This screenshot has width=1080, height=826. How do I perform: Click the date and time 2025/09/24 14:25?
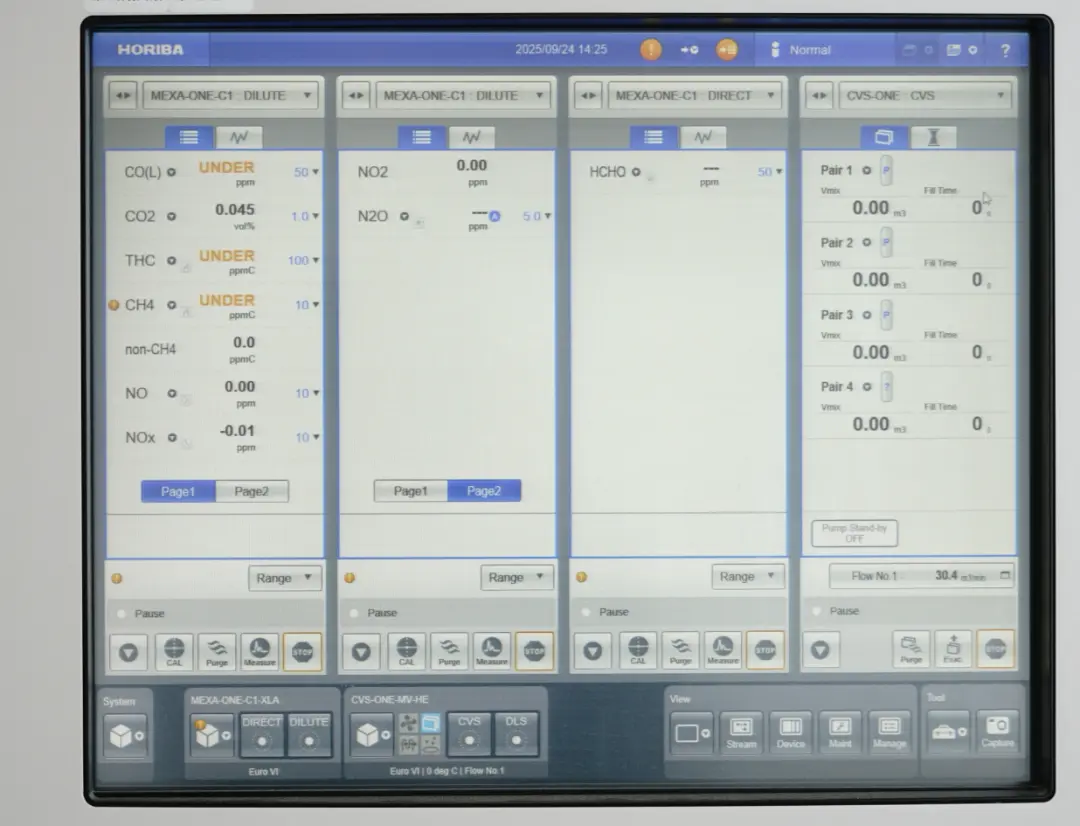[x=561, y=50]
